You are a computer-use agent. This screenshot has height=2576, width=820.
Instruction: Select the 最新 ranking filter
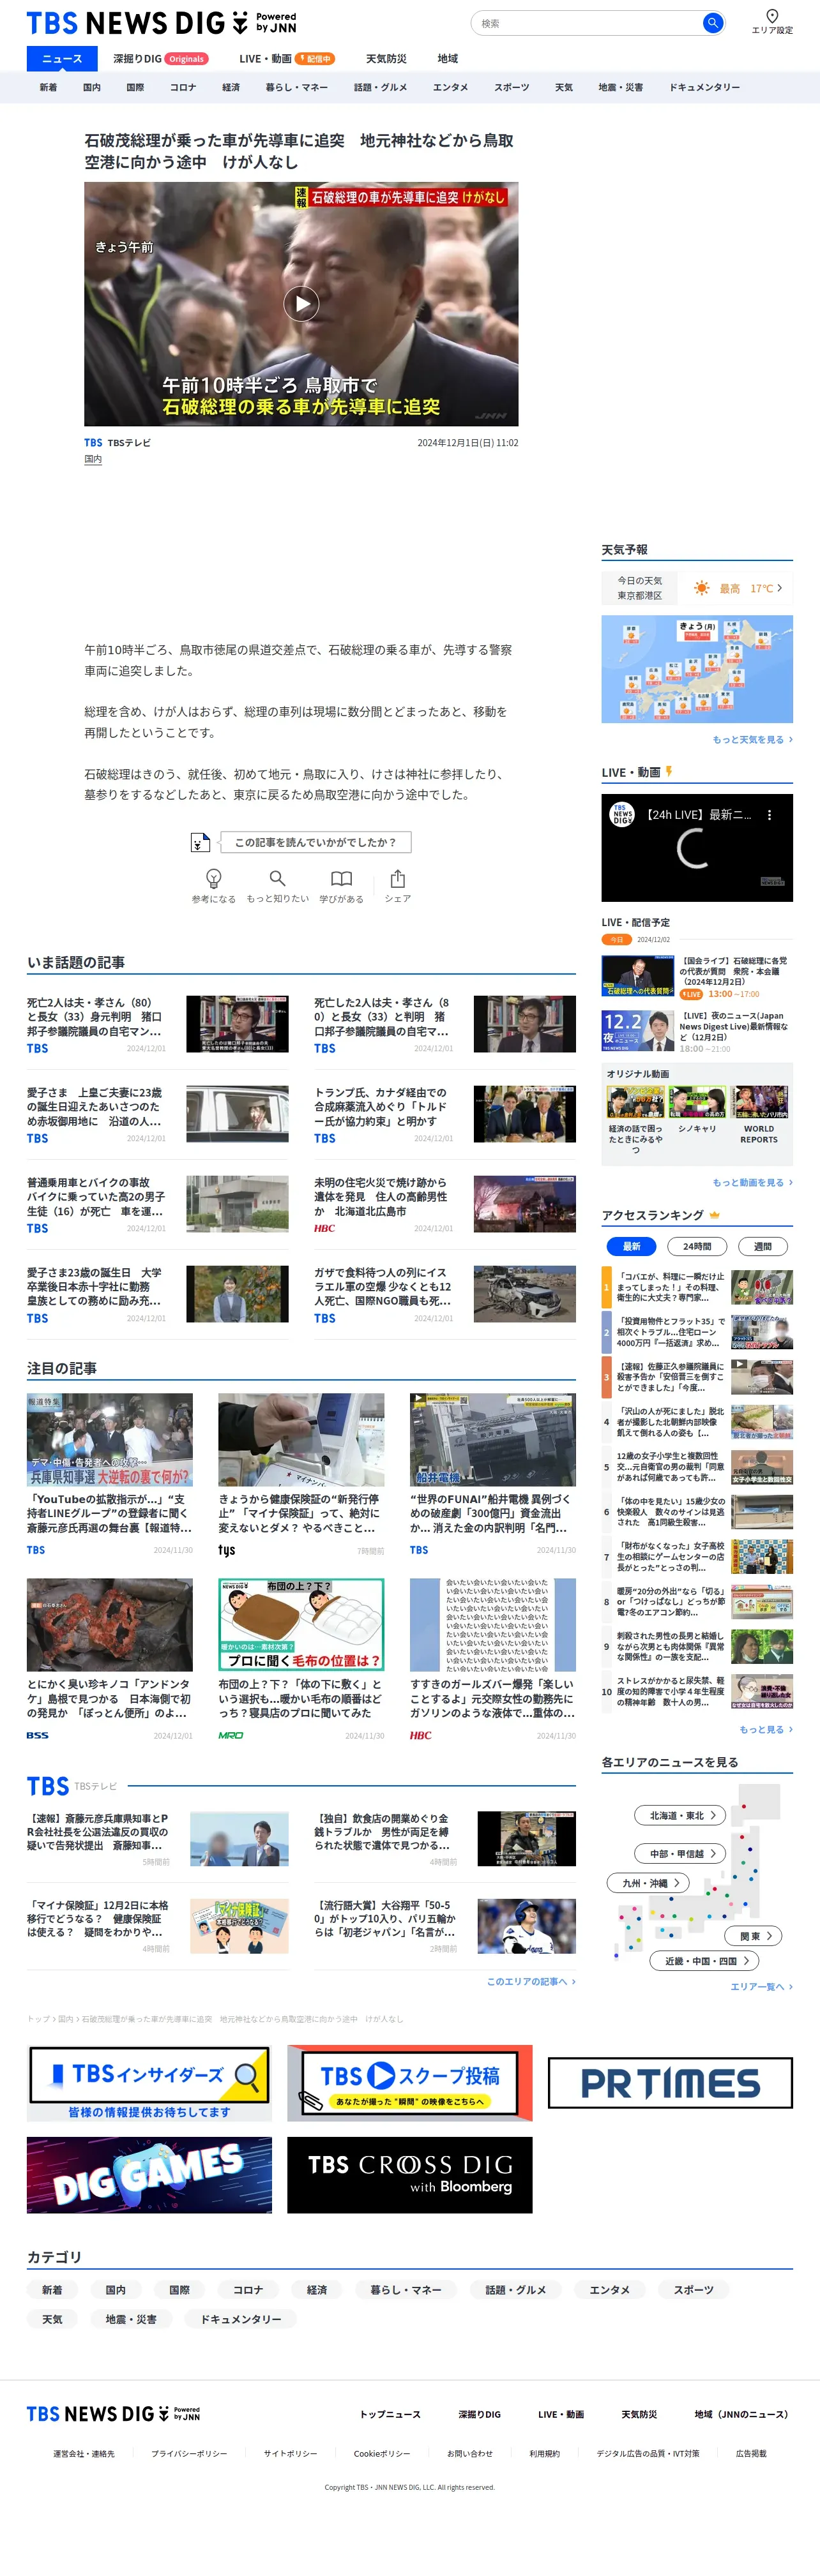[631, 1246]
